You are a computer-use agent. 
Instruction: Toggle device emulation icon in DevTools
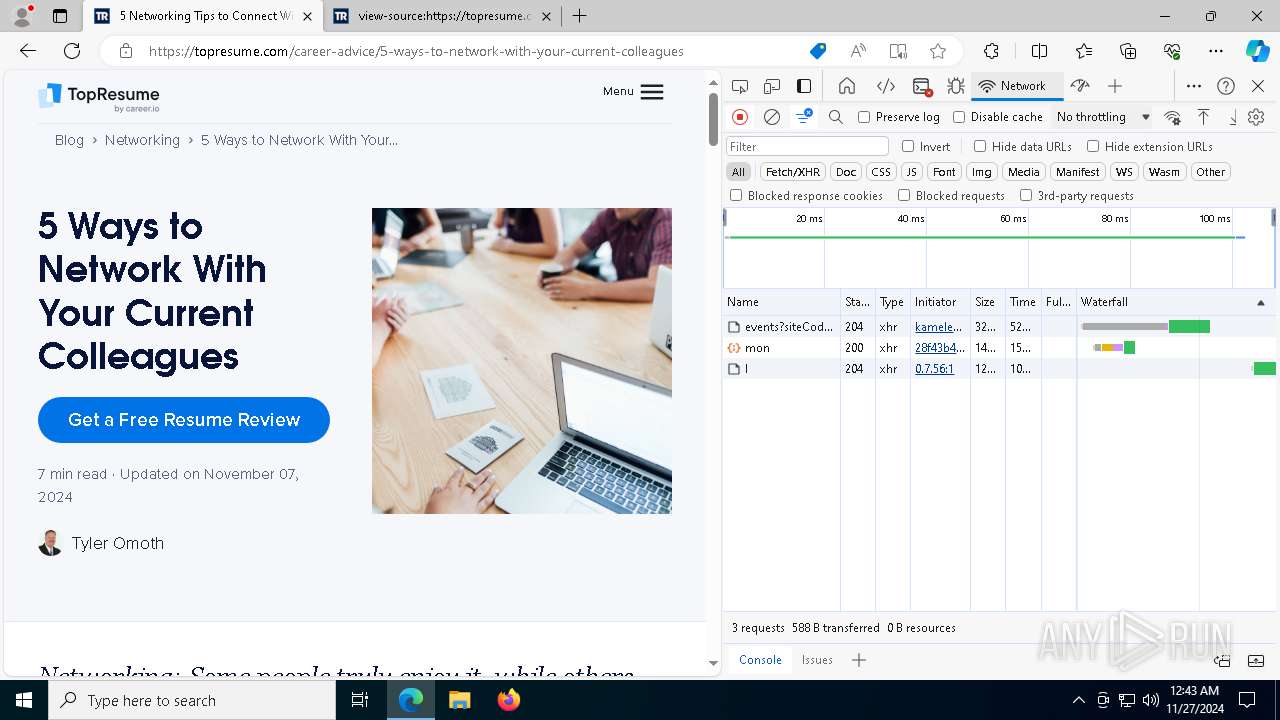click(772, 86)
